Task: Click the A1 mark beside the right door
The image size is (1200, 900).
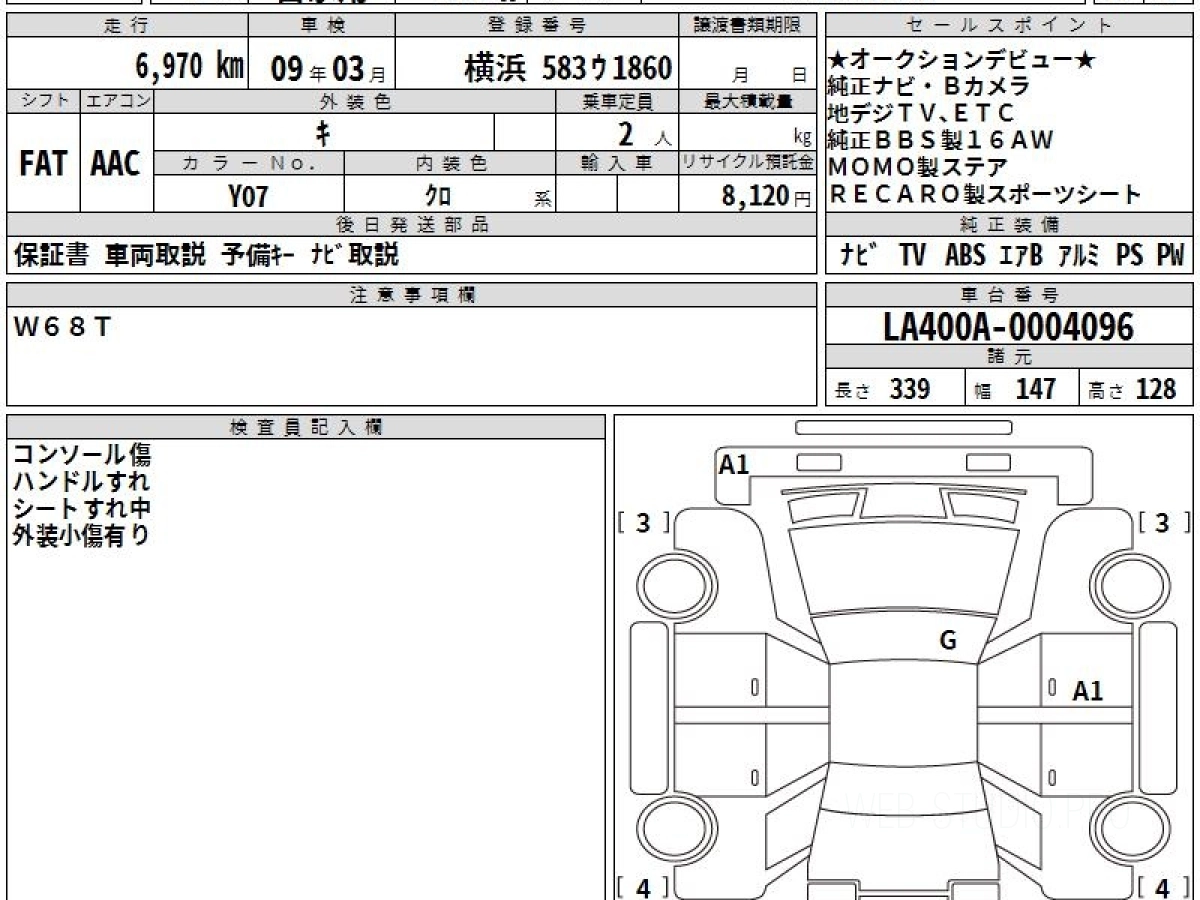Action: (x=1088, y=691)
